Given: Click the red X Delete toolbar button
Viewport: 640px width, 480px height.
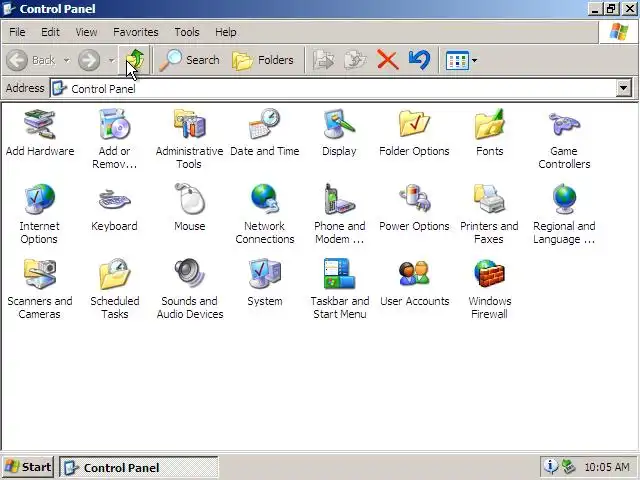Looking at the screenshot, I should coord(387,60).
